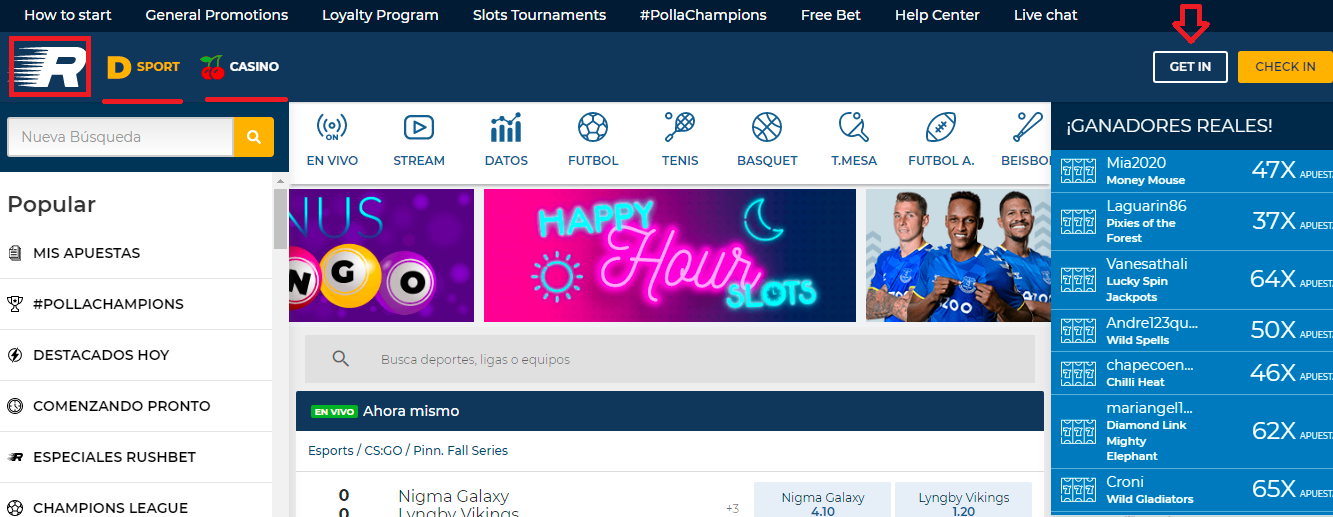Click the slot icon beside Mia2020
Viewport: 1333px width, 517px height.
(1078, 170)
